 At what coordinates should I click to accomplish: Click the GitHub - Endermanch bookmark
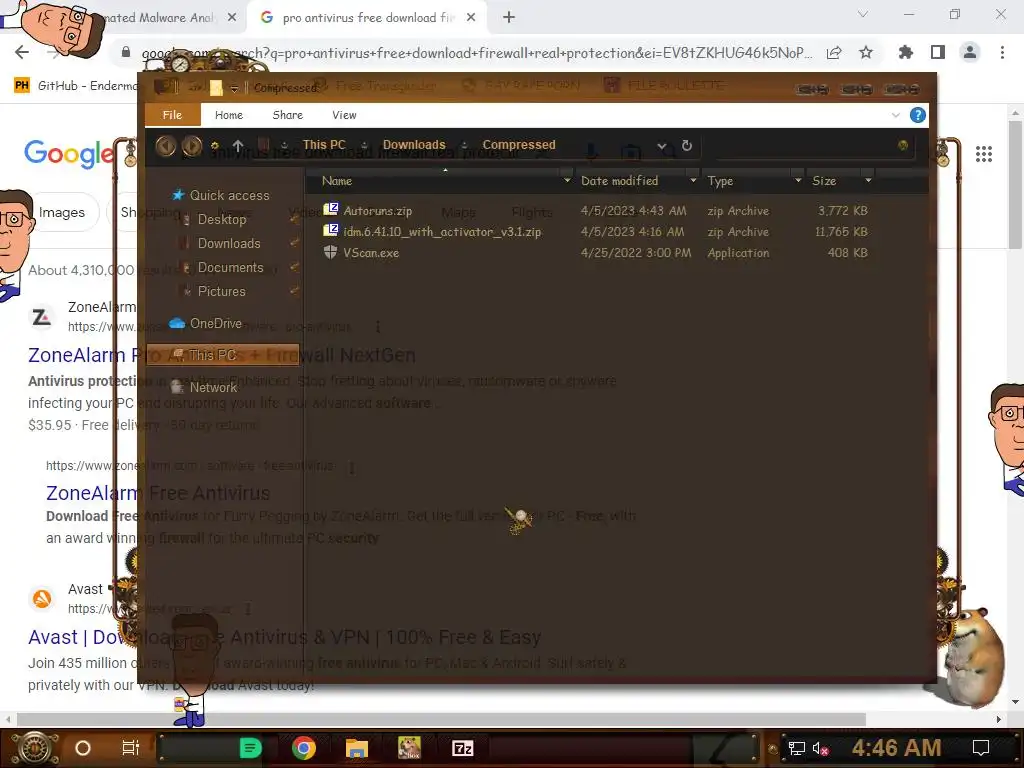point(75,86)
